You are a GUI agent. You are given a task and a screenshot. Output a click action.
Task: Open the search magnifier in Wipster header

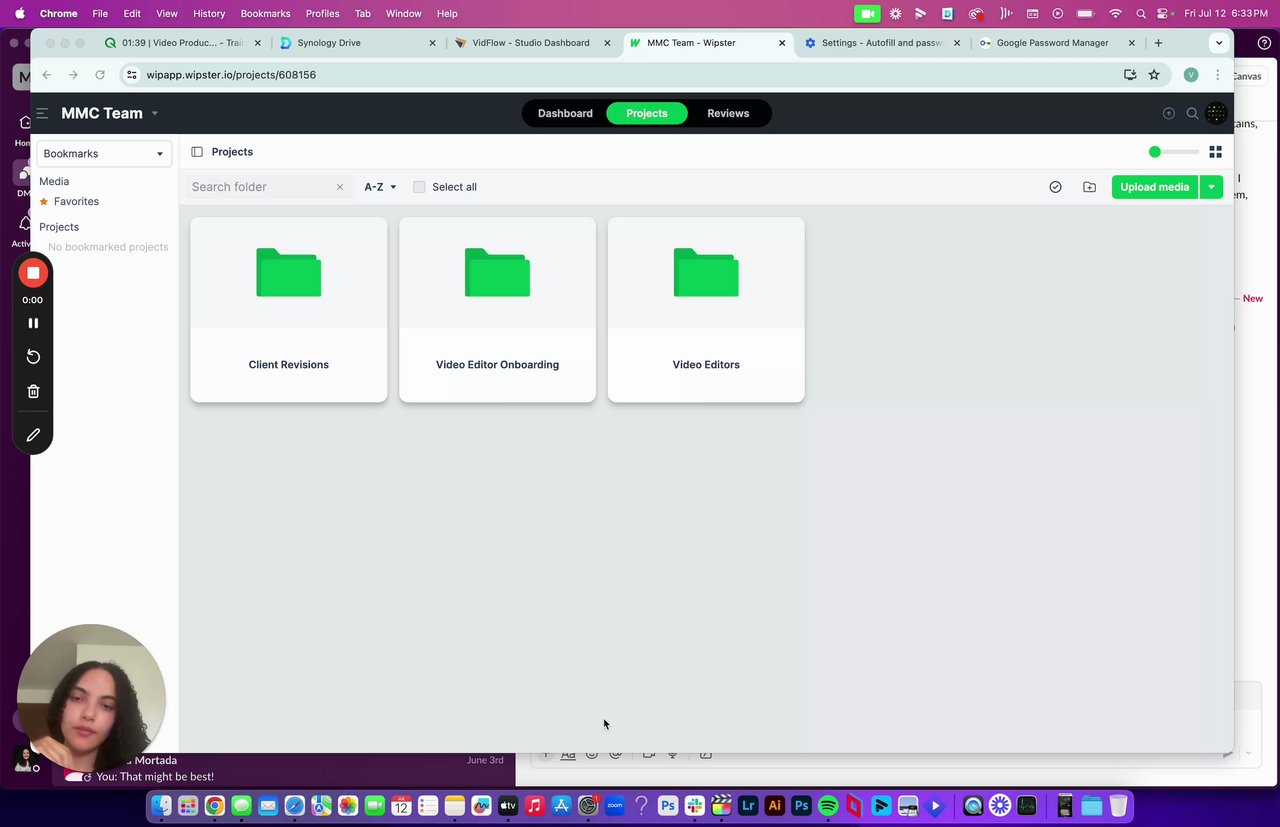pyautogui.click(x=1192, y=114)
